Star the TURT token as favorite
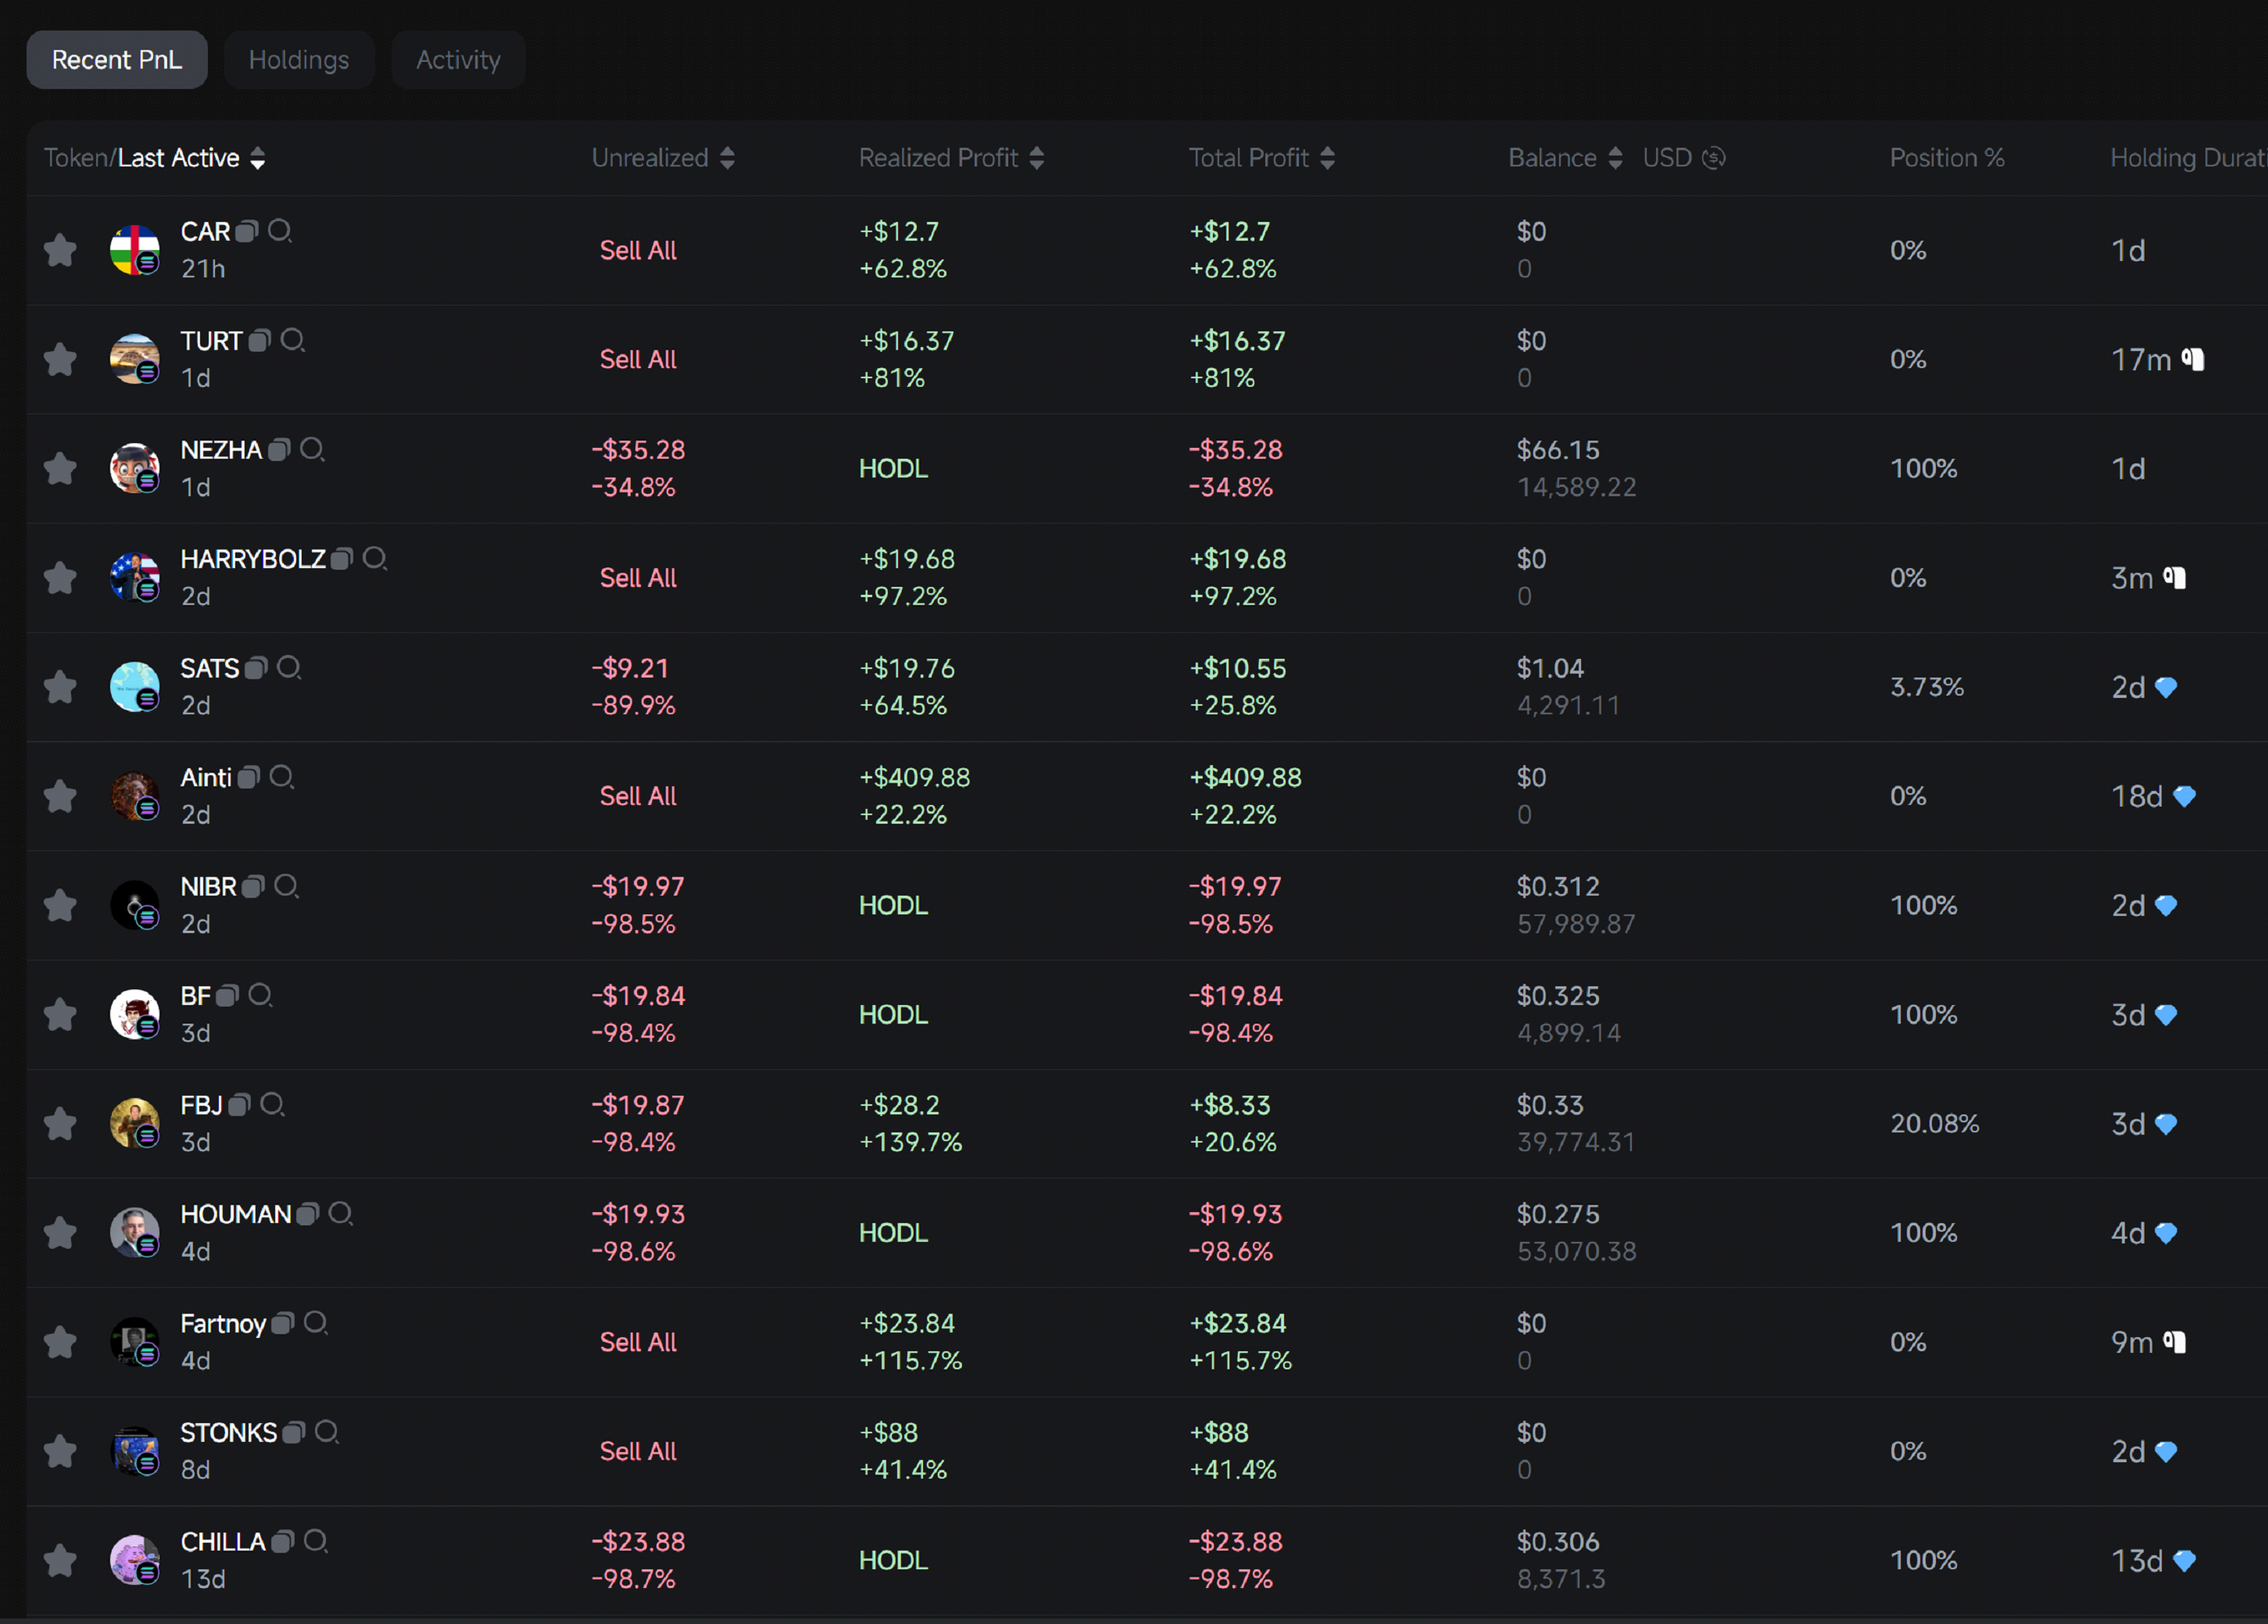The width and height of the screenshot is (2268, 1624). pos(60,360)
